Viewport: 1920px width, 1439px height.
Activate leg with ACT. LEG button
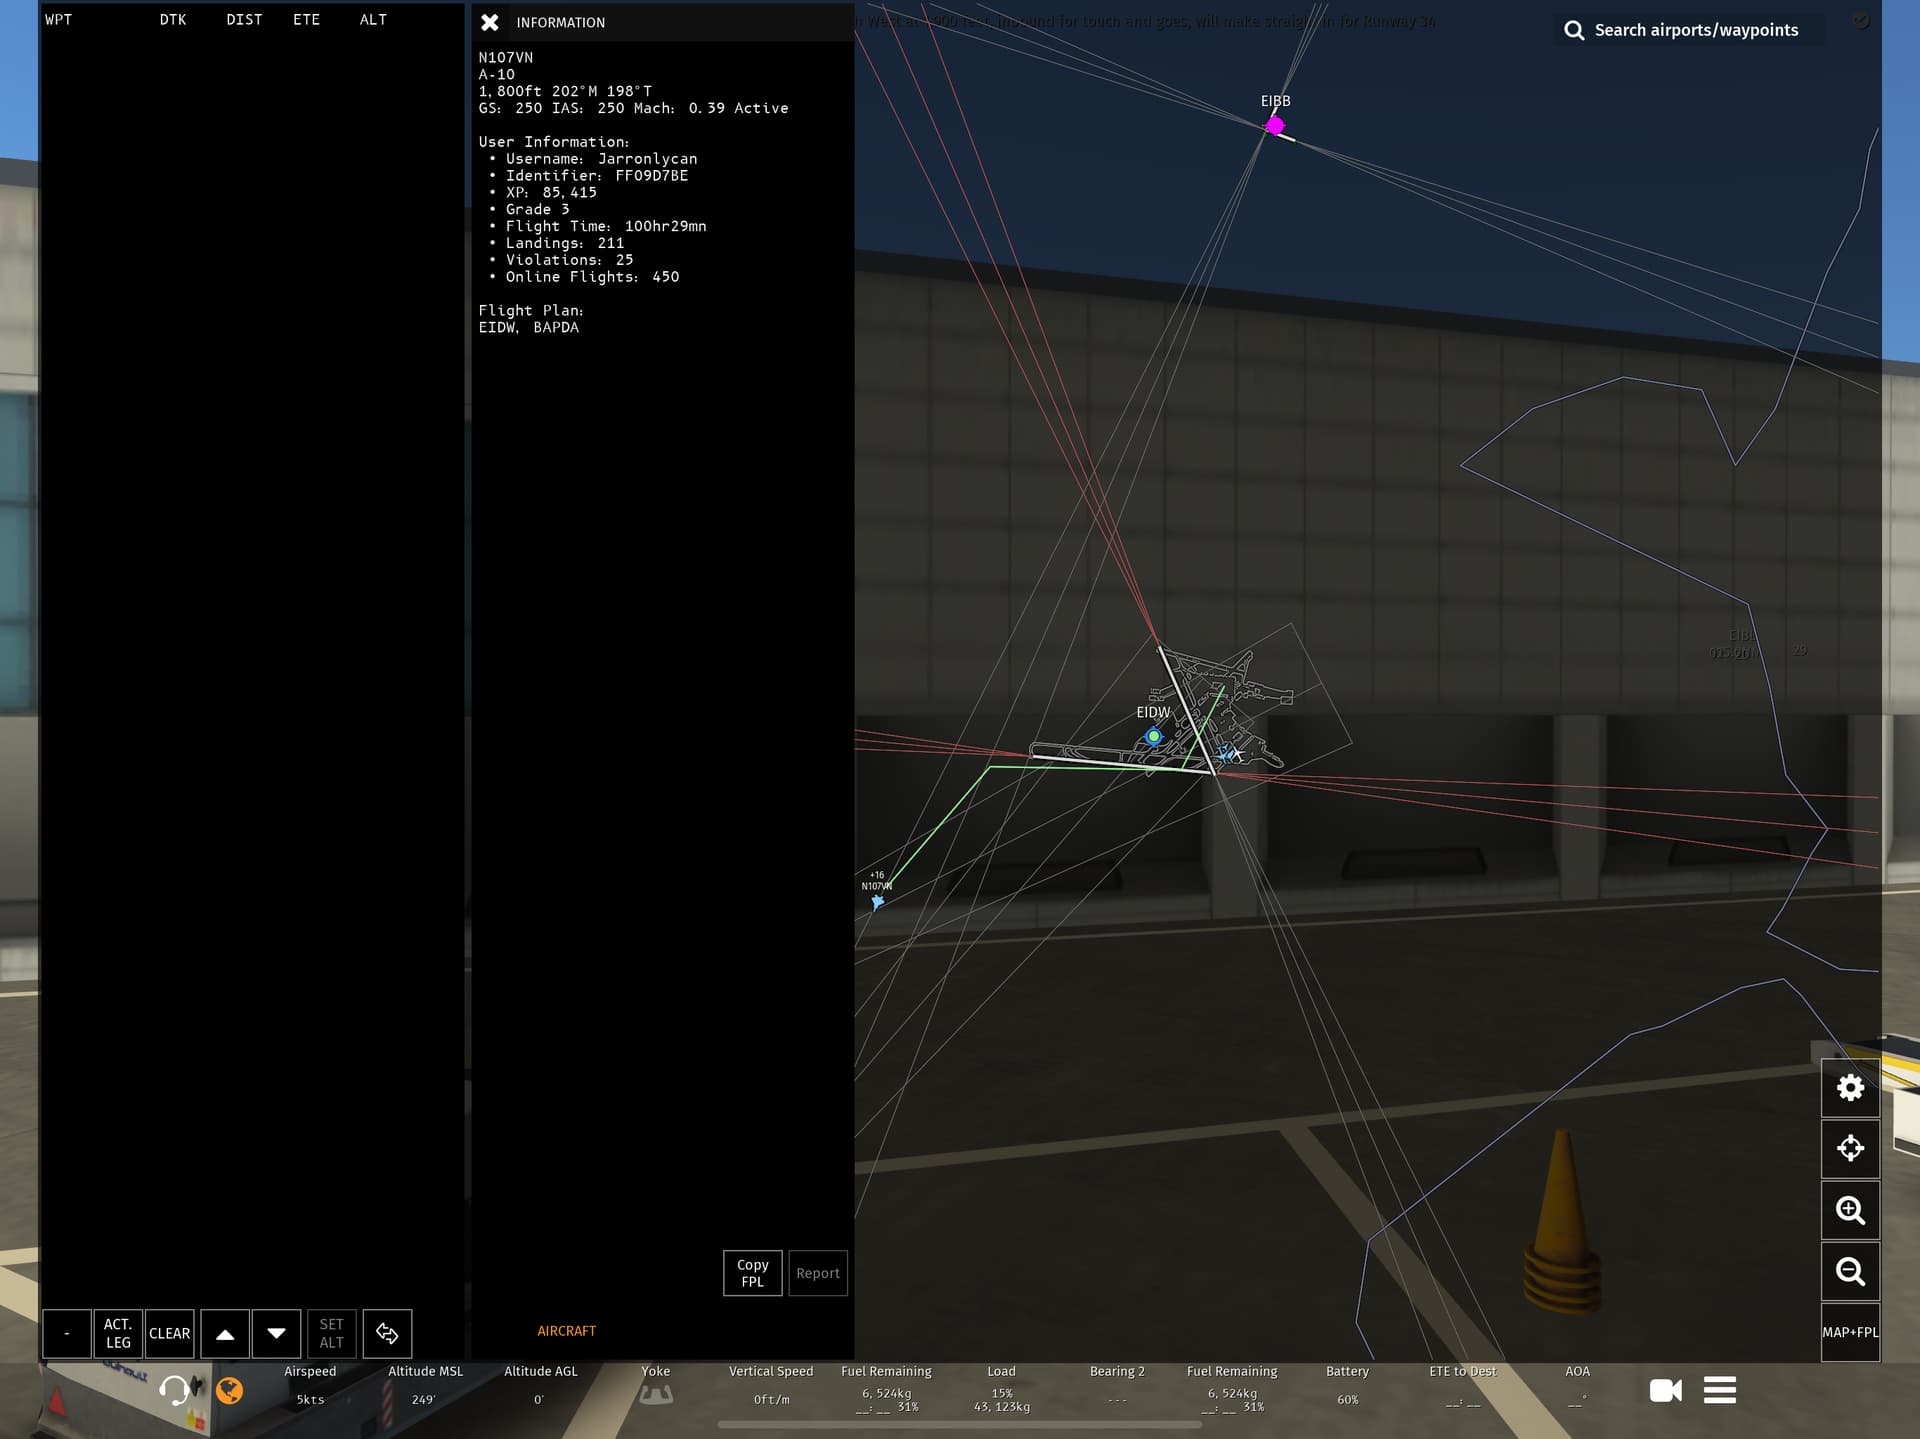point(118,1333)
